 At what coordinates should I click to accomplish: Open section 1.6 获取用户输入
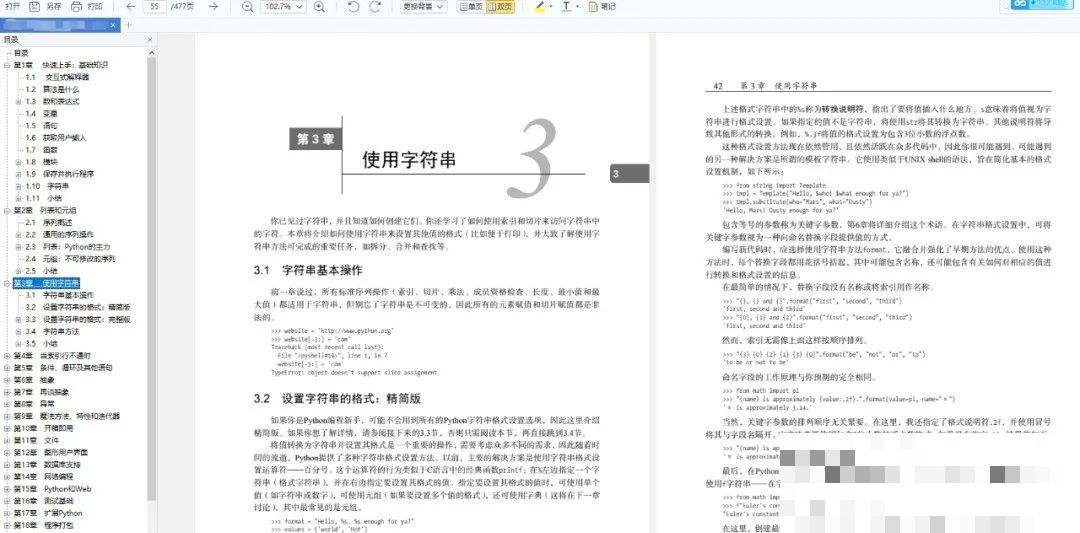[56, 137]
